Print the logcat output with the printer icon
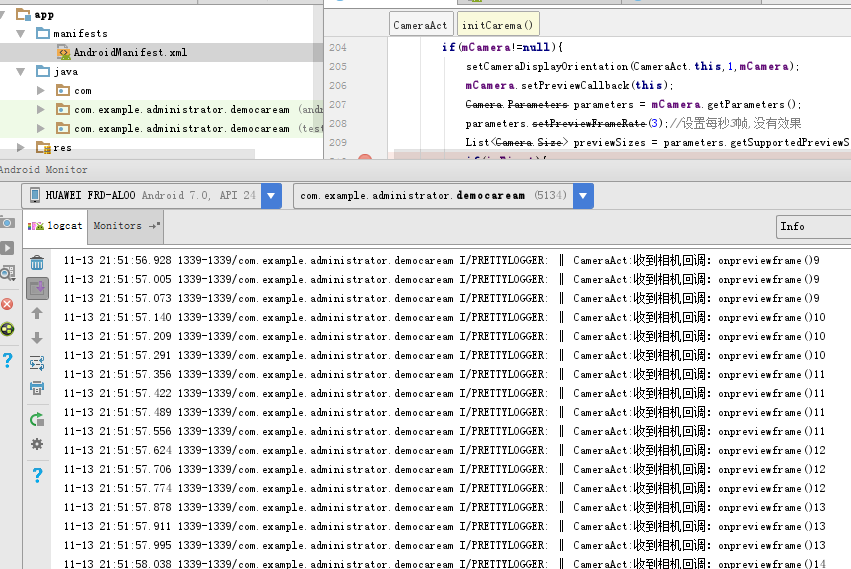The width and height of the screenshot is (851, 569). tap(37, 388)
